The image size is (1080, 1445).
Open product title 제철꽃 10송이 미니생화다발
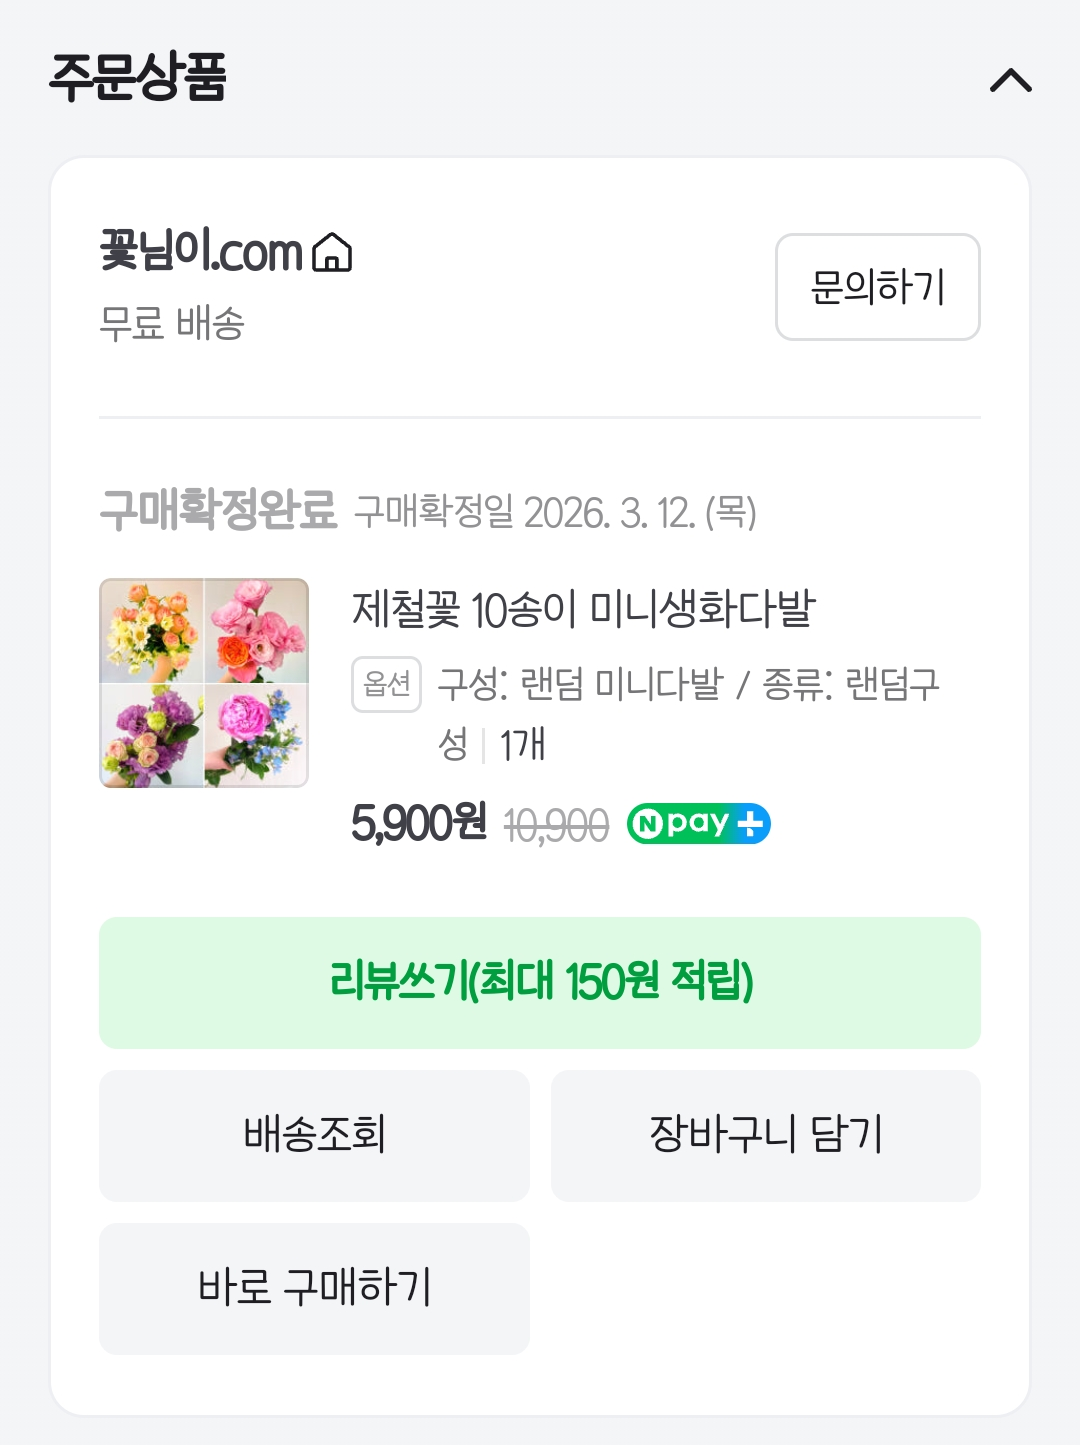pos(583,609)
